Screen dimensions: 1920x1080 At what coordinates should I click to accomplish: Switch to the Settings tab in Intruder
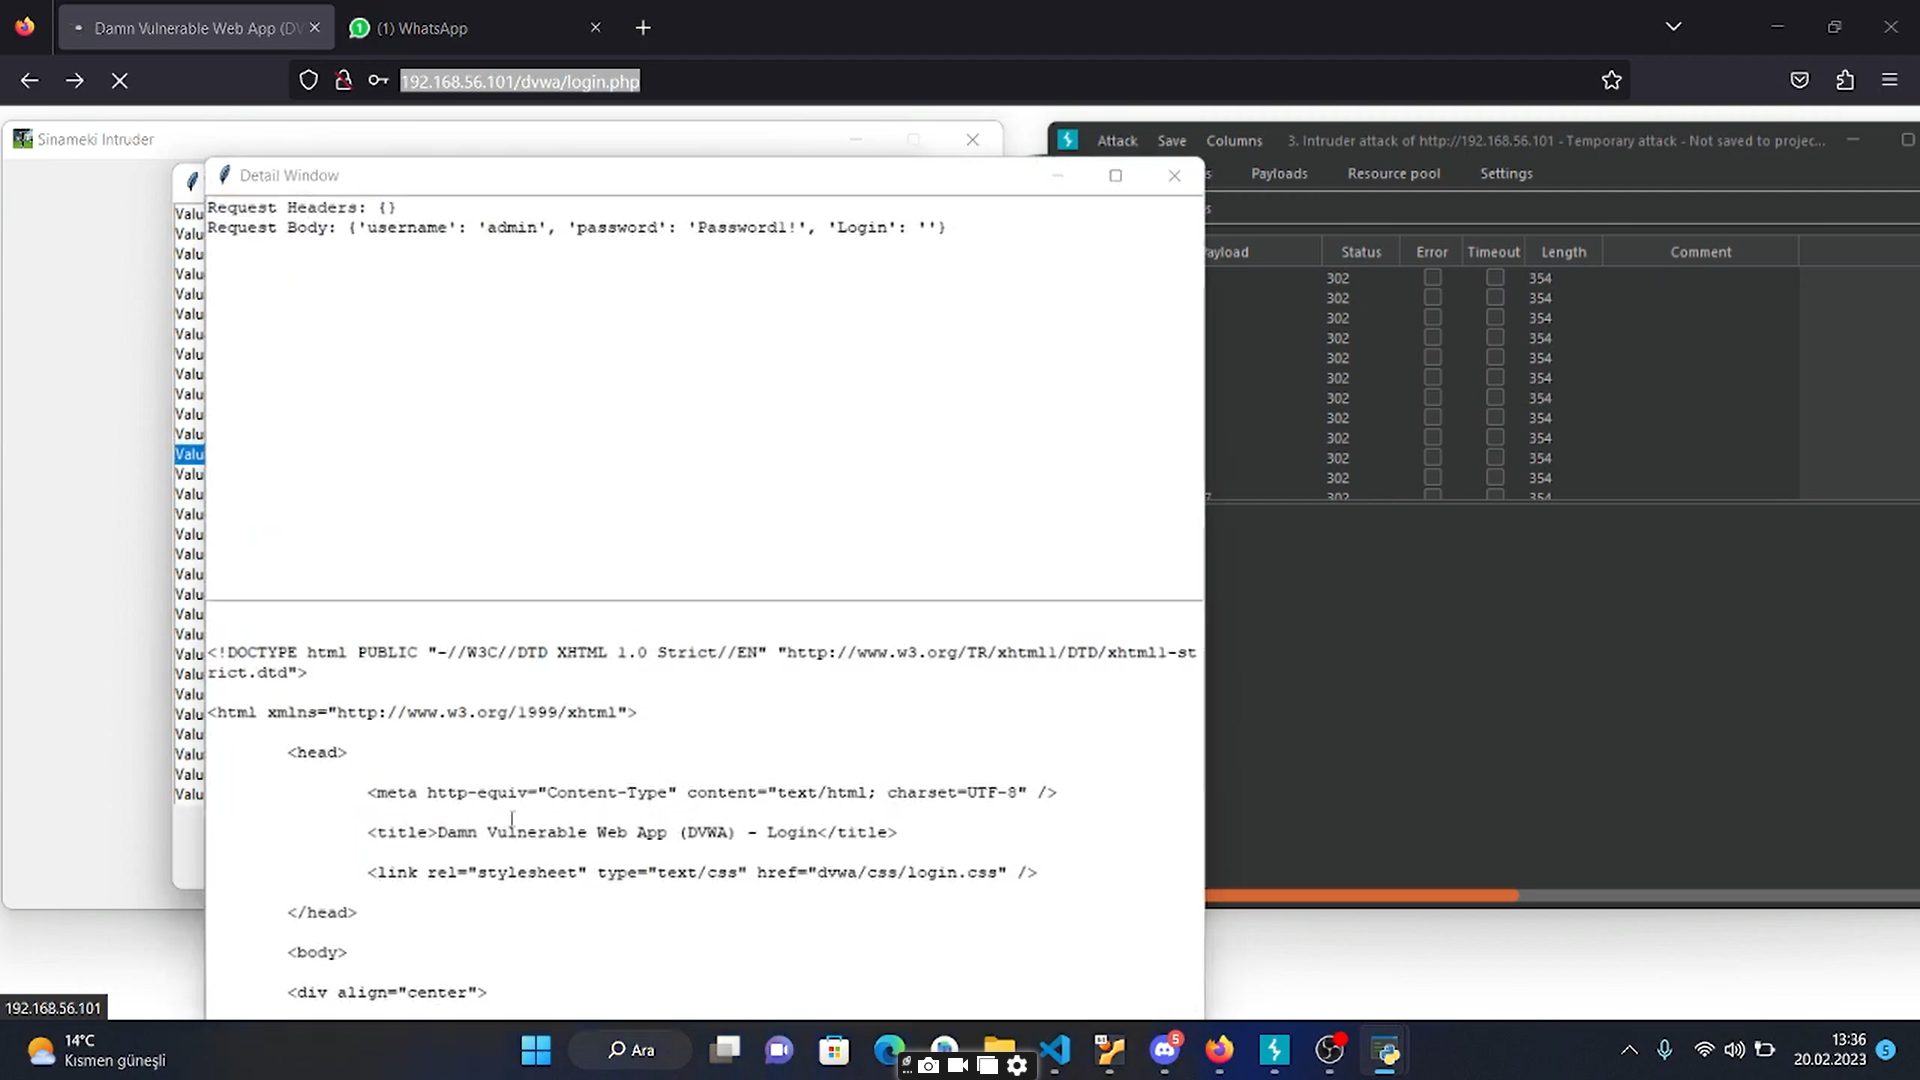tap(1506, 173)
